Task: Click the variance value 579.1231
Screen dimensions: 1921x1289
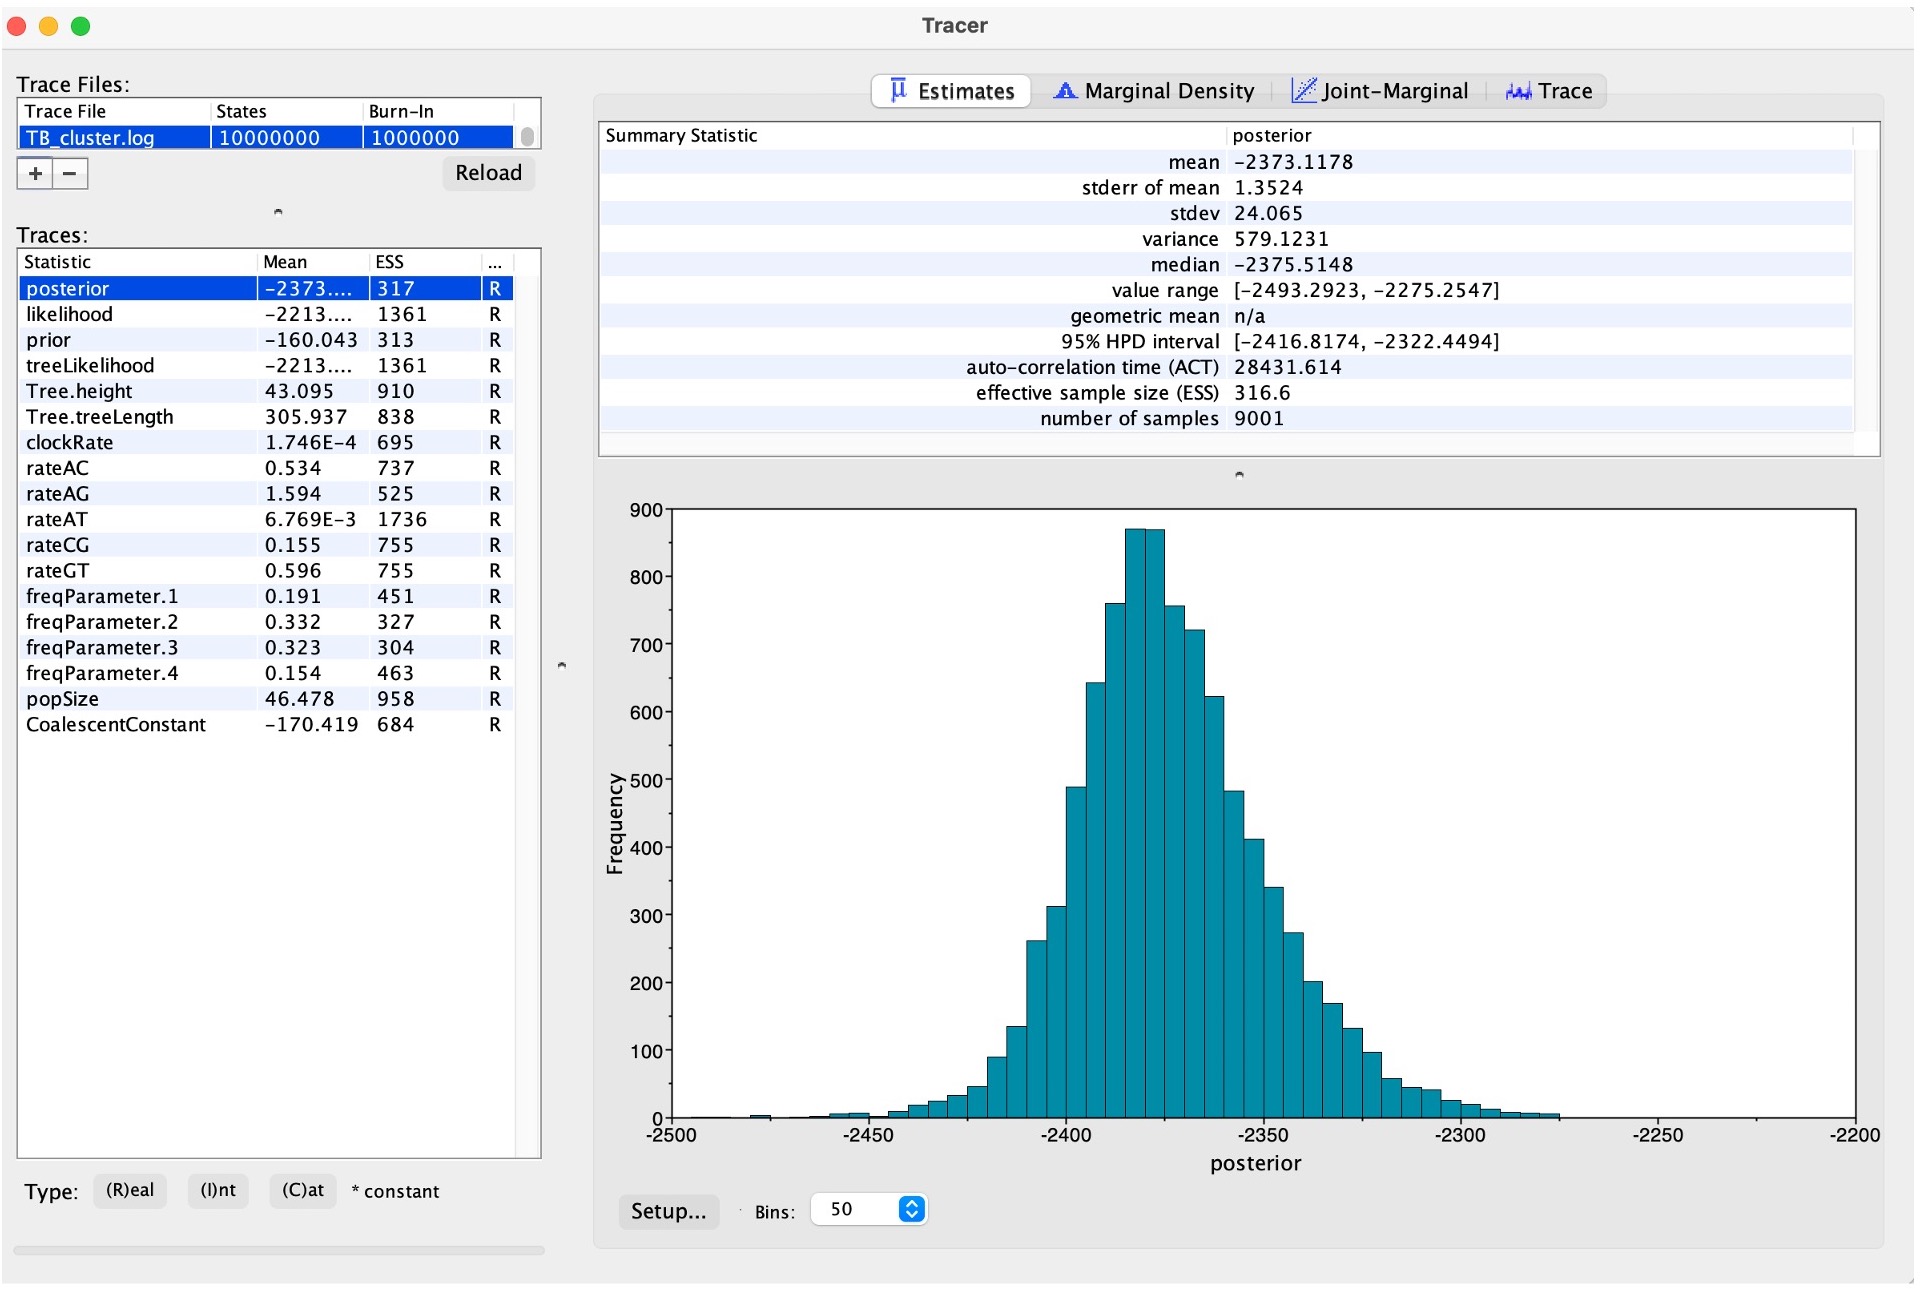Action: [1281, 239]
